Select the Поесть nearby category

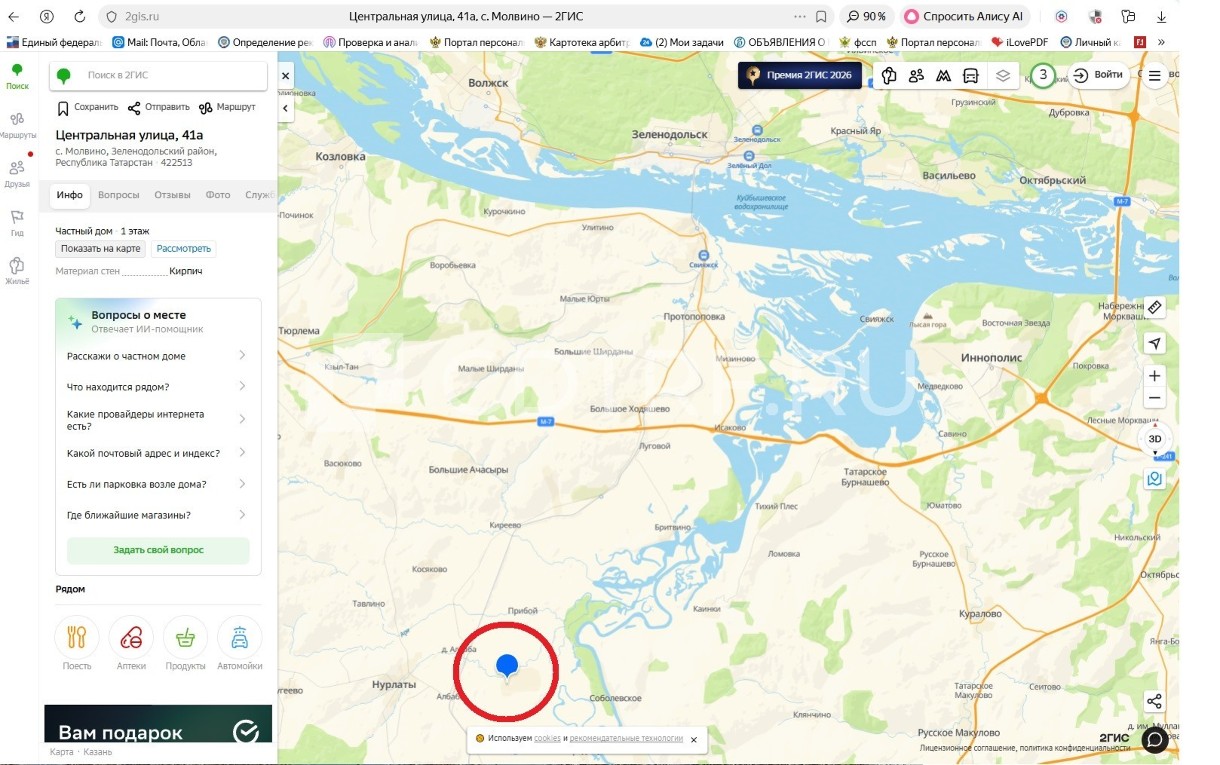click(x=77, y=643)
